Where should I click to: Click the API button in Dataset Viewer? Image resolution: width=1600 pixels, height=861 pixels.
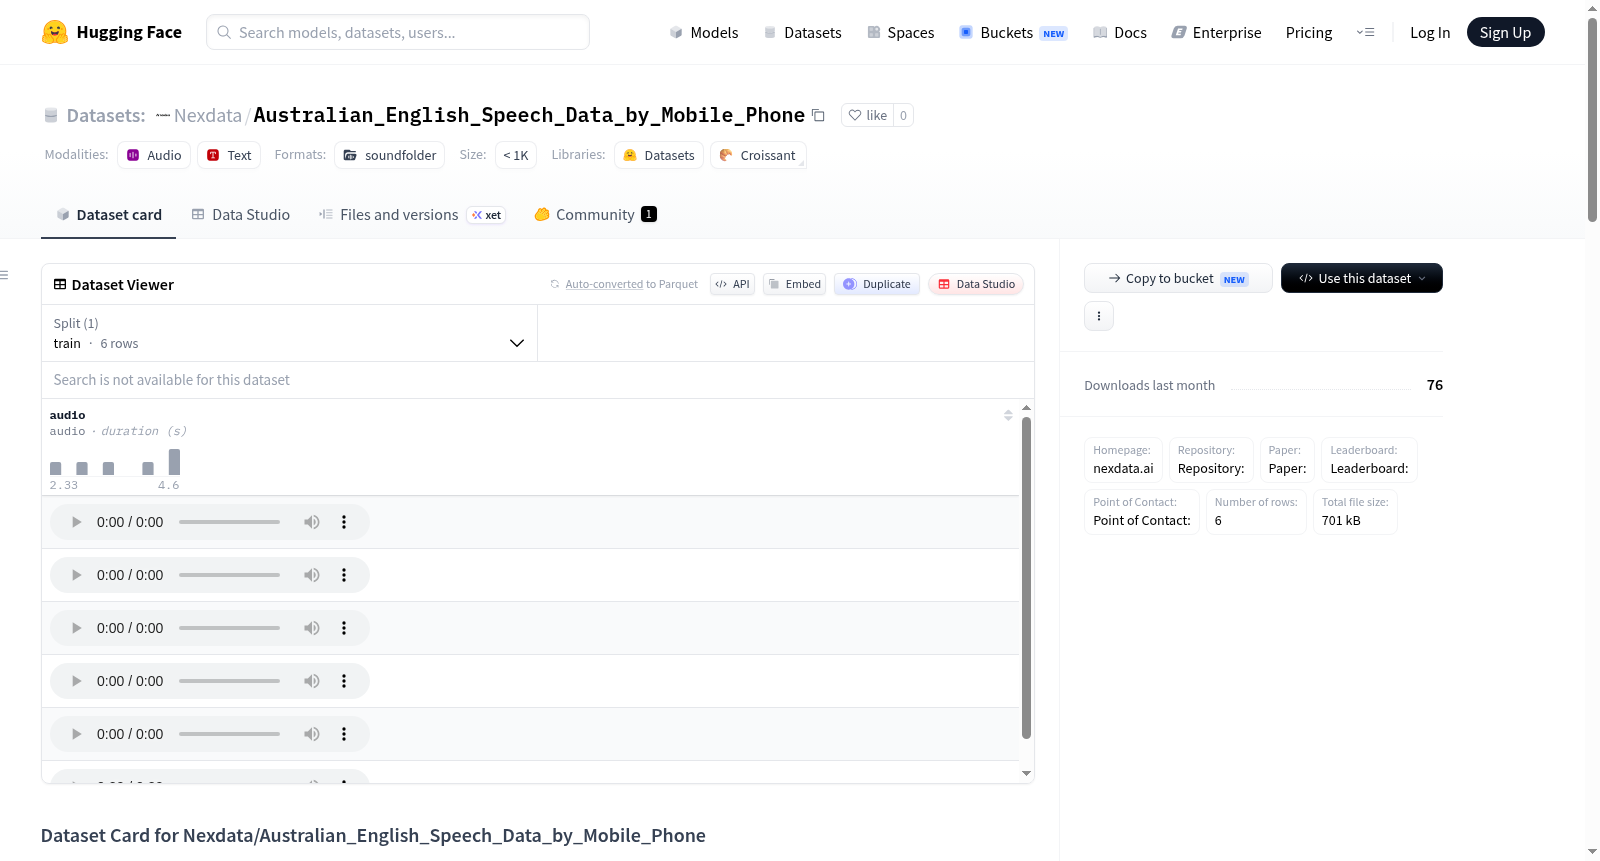point(732,284)
